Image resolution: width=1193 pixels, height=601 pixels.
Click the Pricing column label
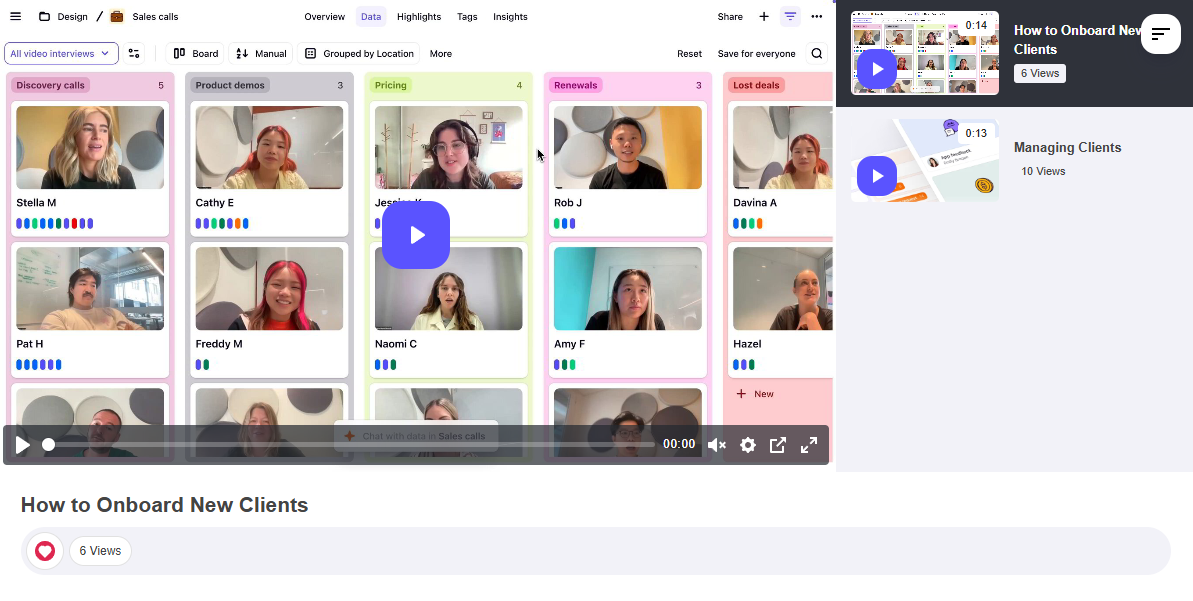390,85
